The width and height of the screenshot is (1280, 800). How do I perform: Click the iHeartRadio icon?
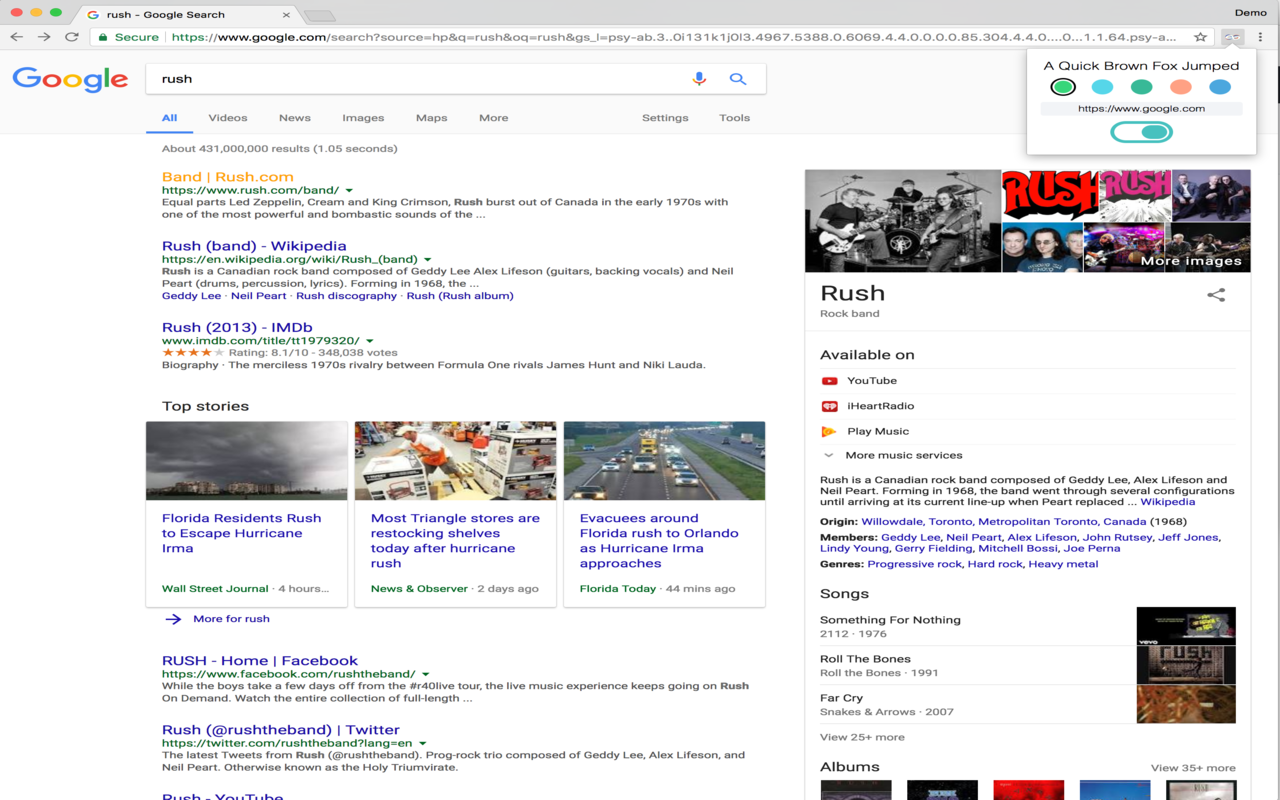[x=829, y=406]
